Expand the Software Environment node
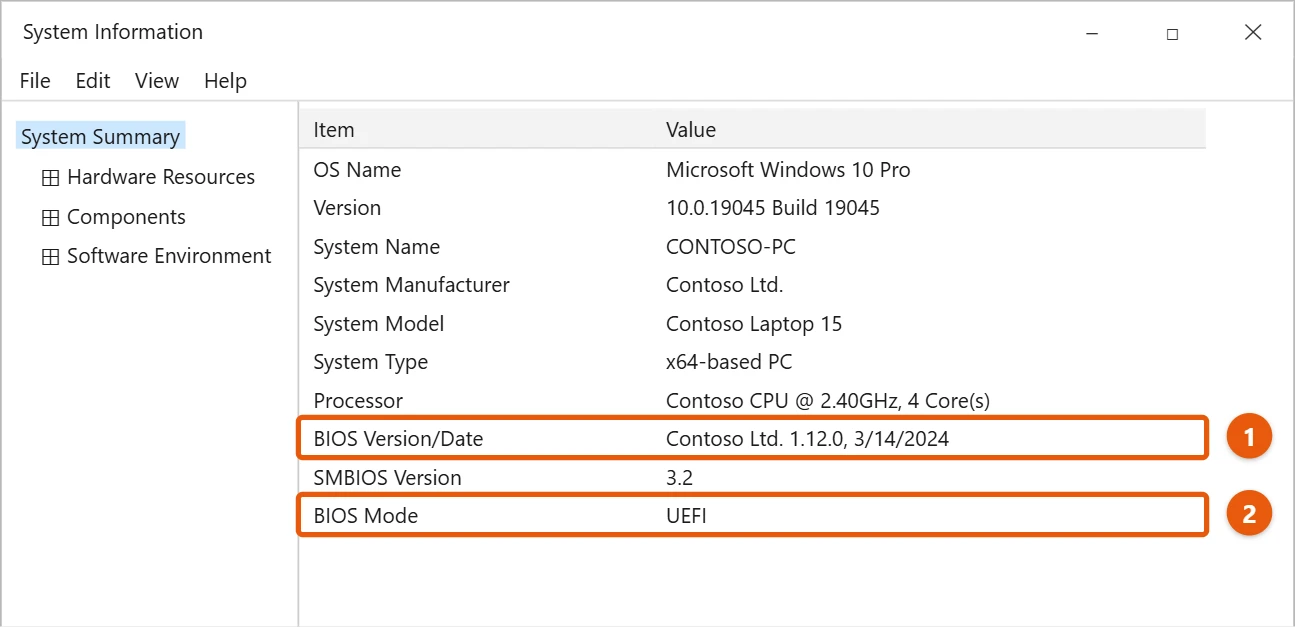 50,257
